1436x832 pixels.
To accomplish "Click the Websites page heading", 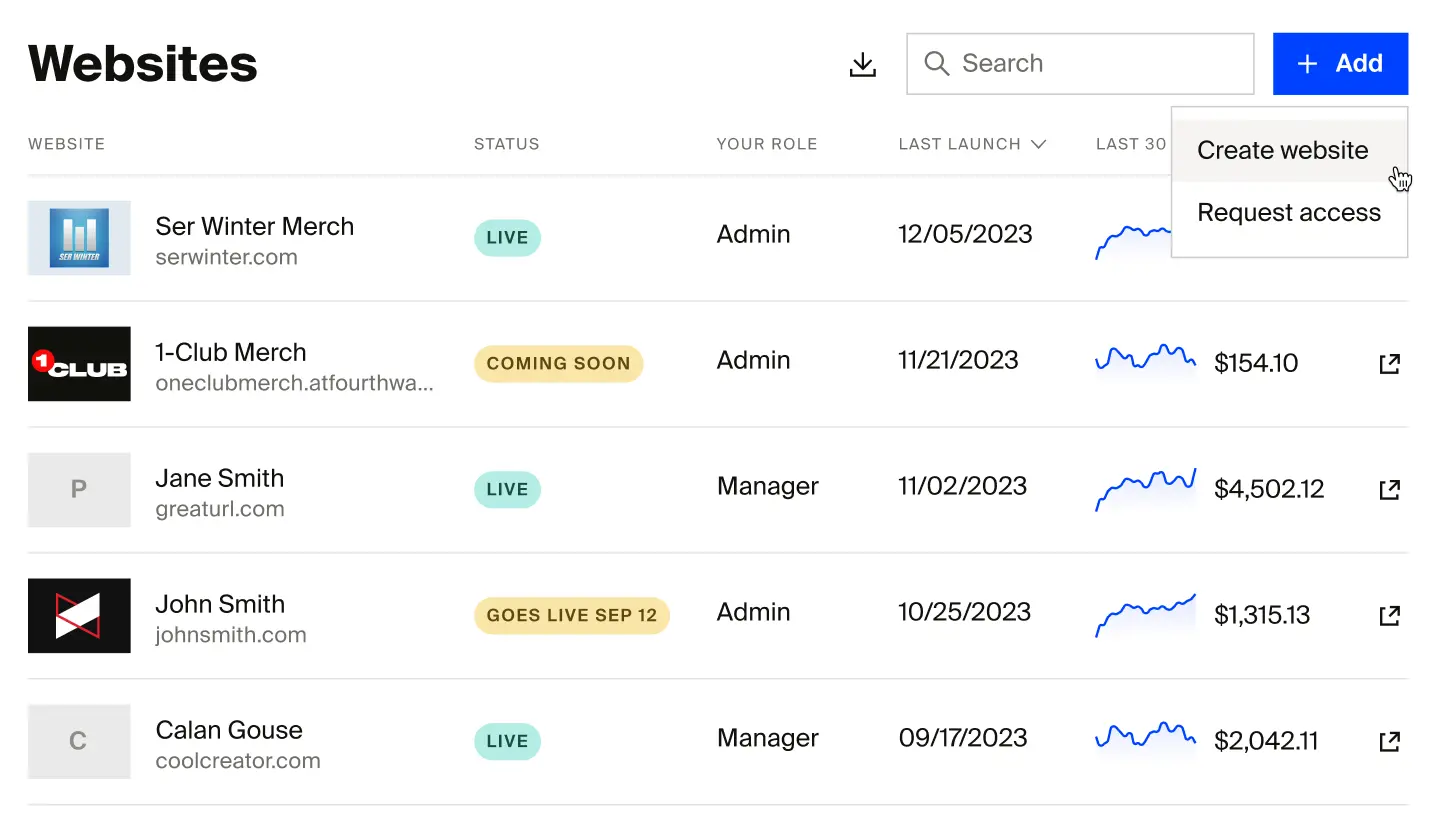I will click(x=142, y=63).
